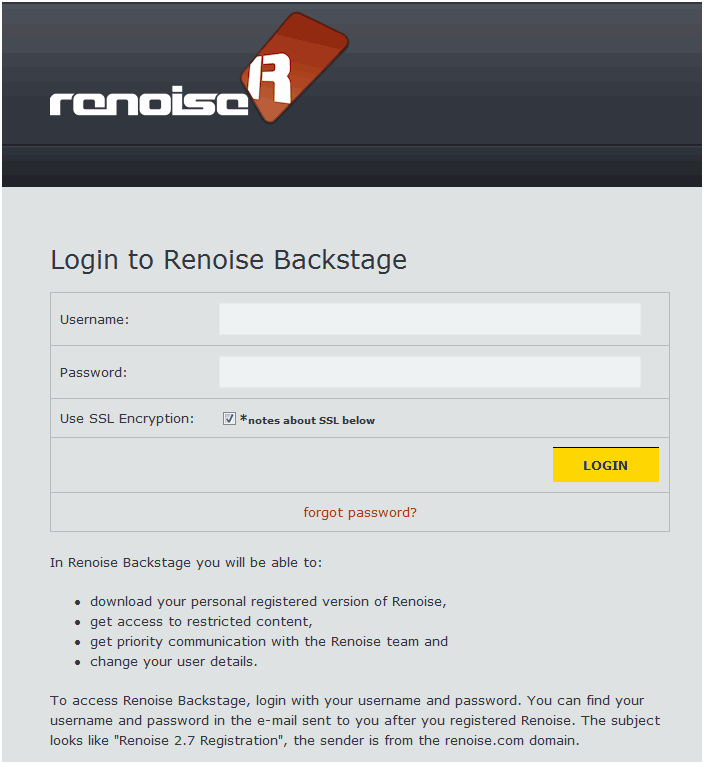Image resolution: width=704 pixels, height=764 pixels.
Task: Focus the Username input field
Action: [430, 319]
